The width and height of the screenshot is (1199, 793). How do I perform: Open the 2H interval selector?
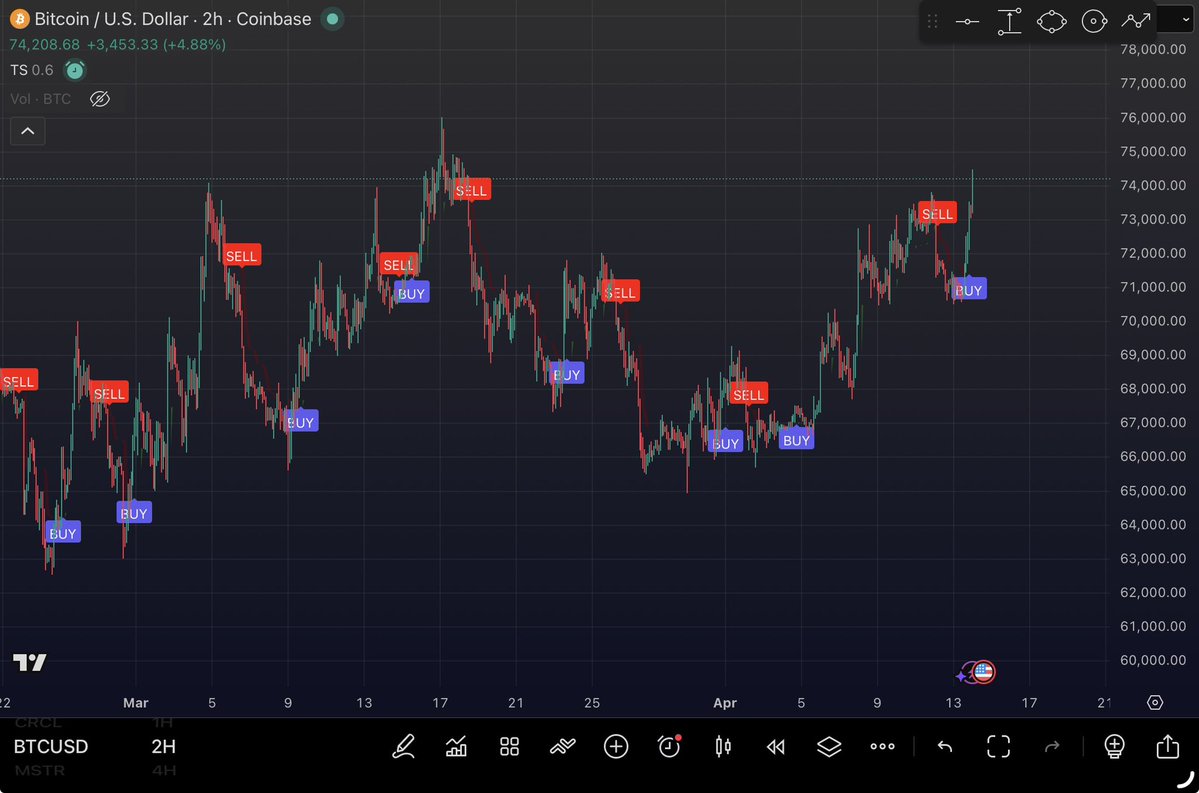coord(164,746)
